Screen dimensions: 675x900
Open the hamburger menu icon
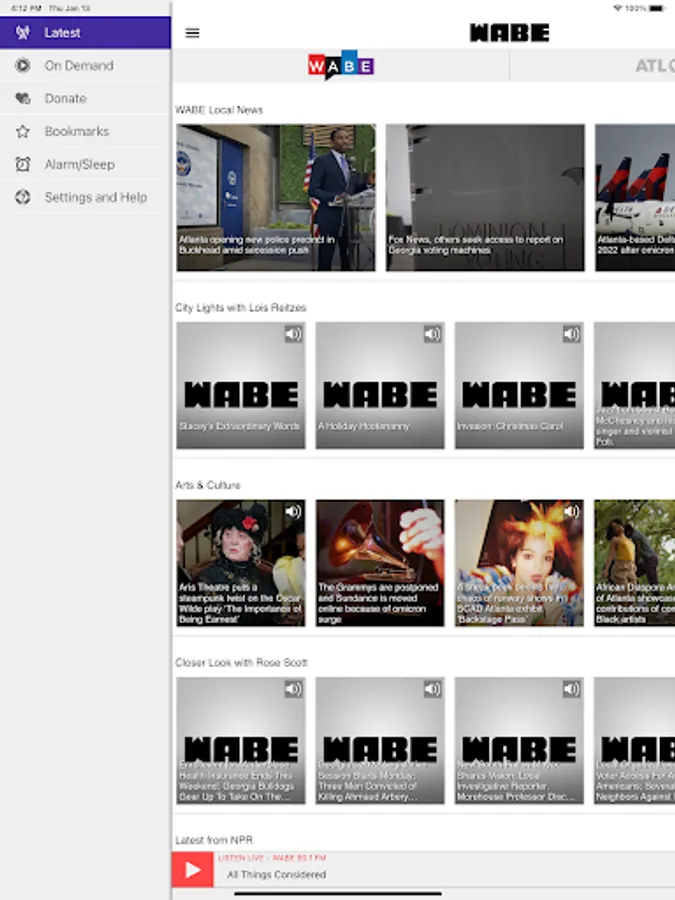pyautogui.click(x=193, y=33)
